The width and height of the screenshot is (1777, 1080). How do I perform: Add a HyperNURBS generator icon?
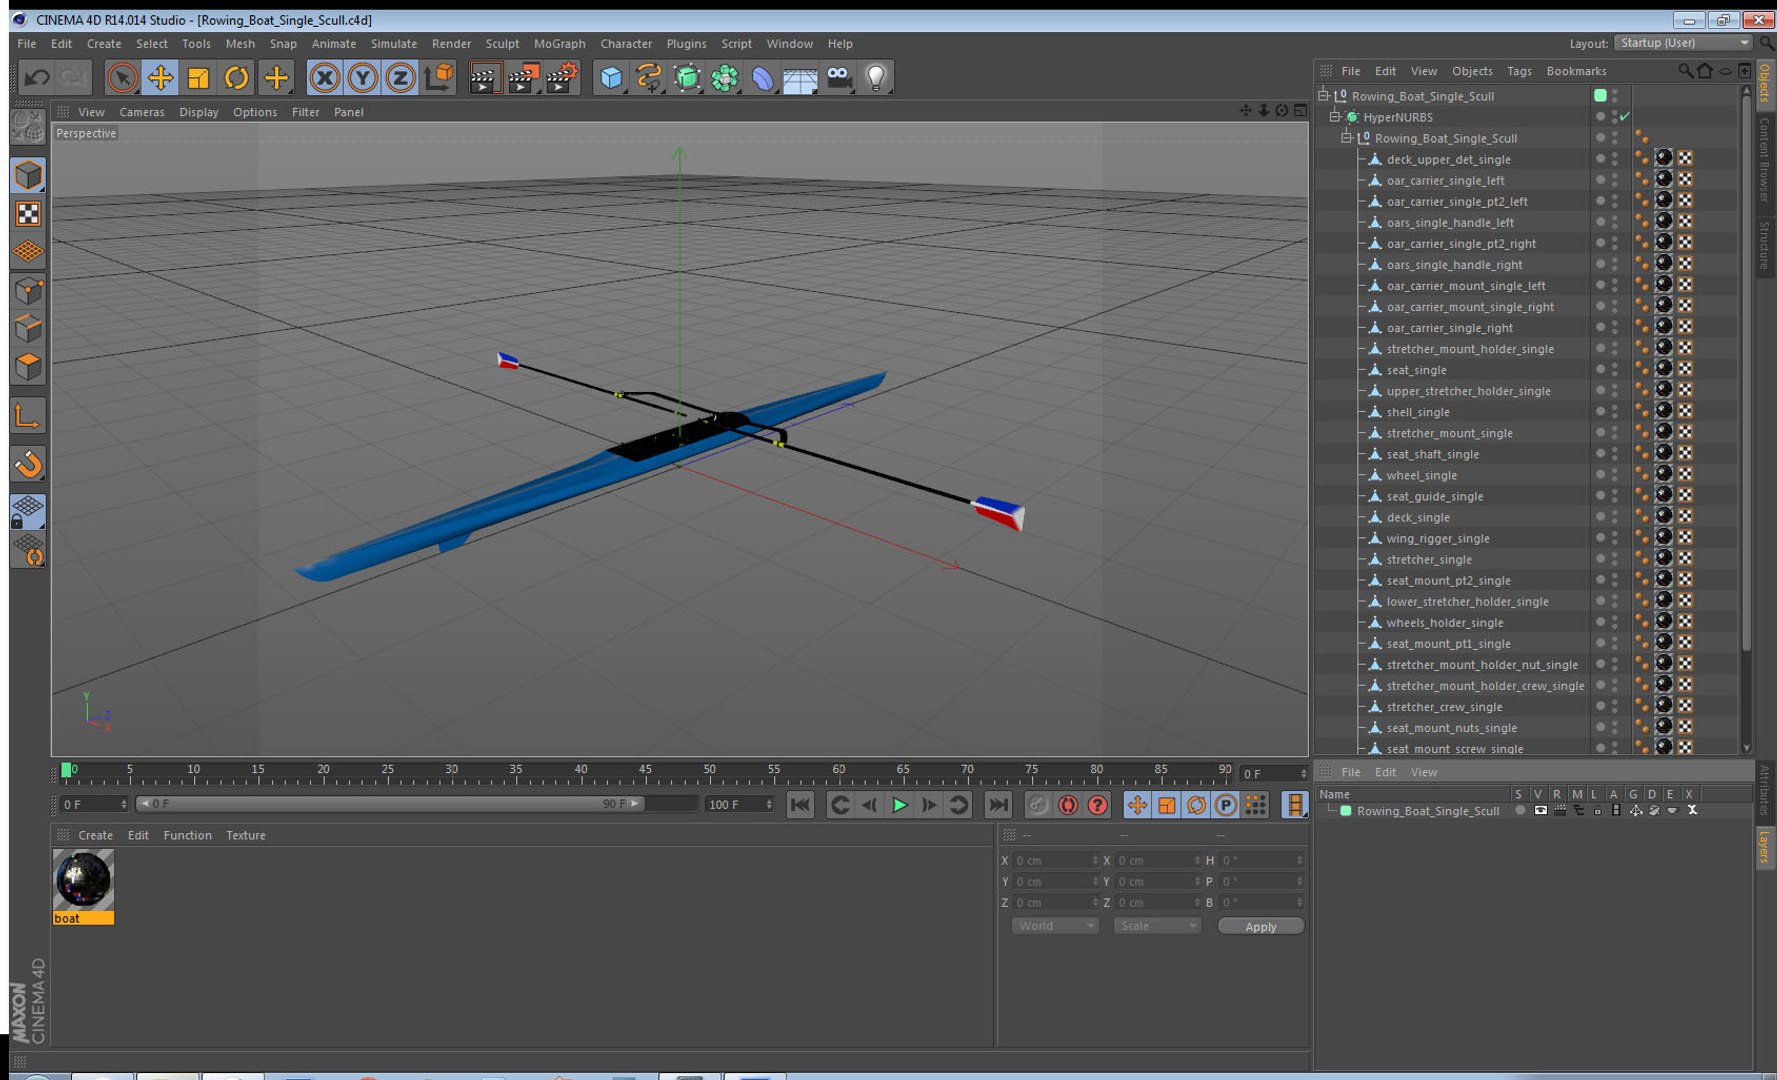tap(687, 77)
